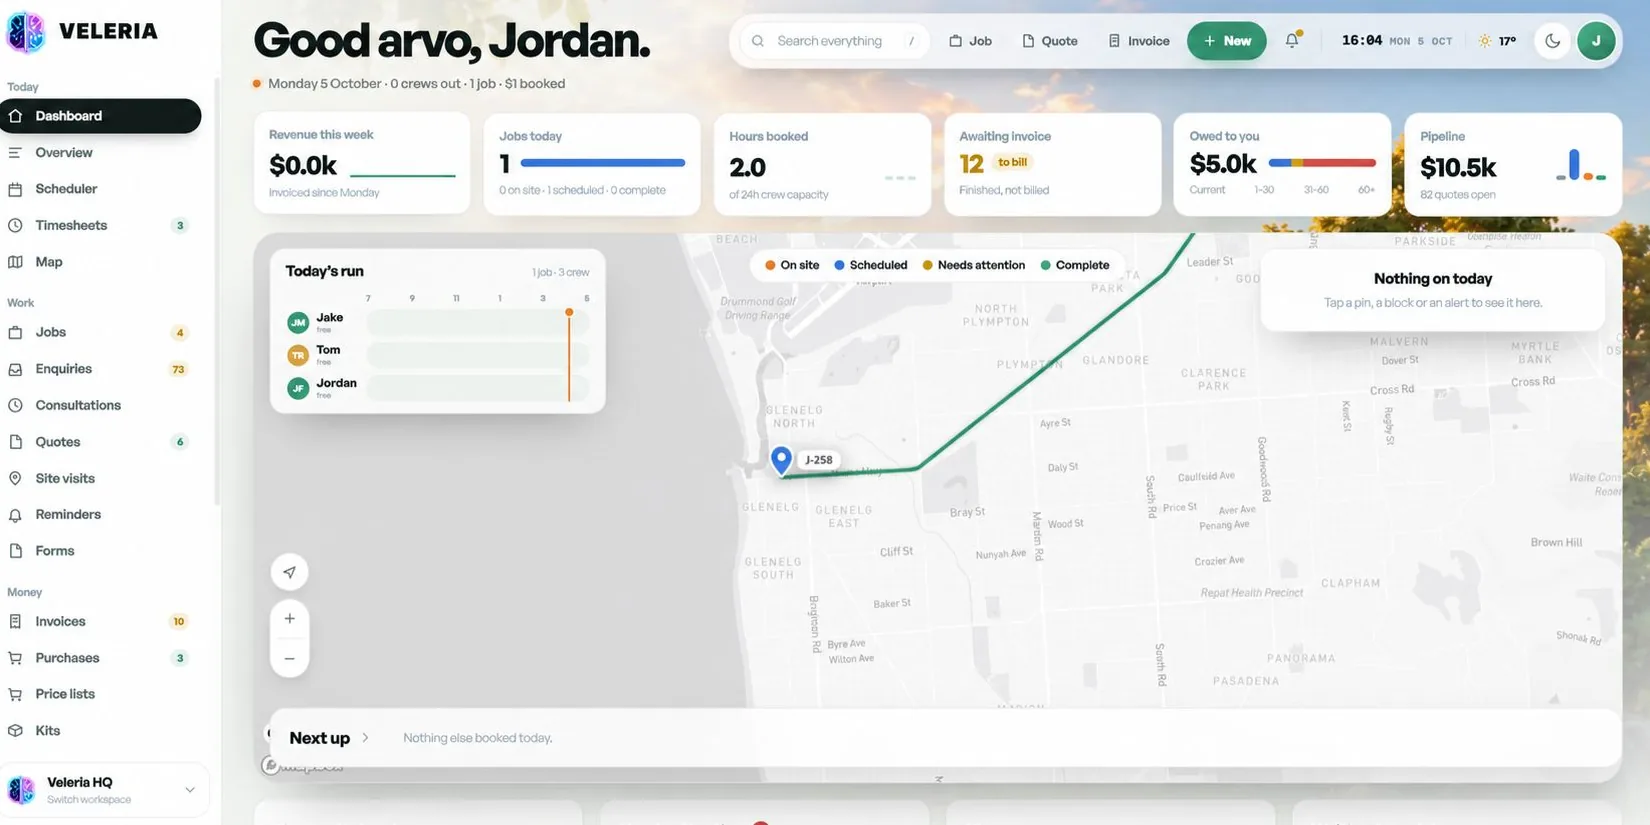The width and height of the screenshot is (1650, 825).
Task: Go to Overview in the sidebar
Action: 100,153
